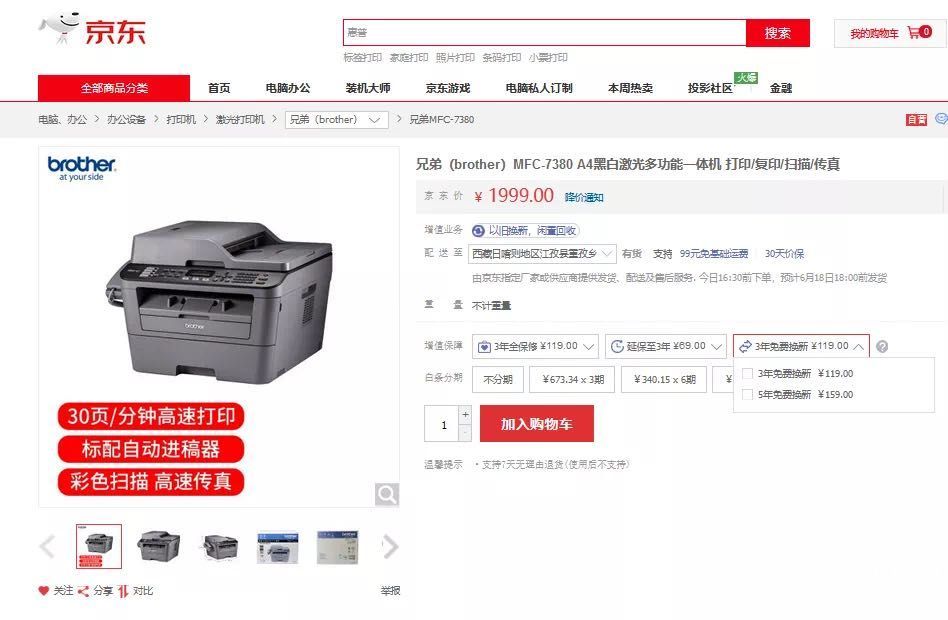948x620 pixels.
Task: Check the 3年免费换新 ¥119.00 option
Action: click(747, 374)
